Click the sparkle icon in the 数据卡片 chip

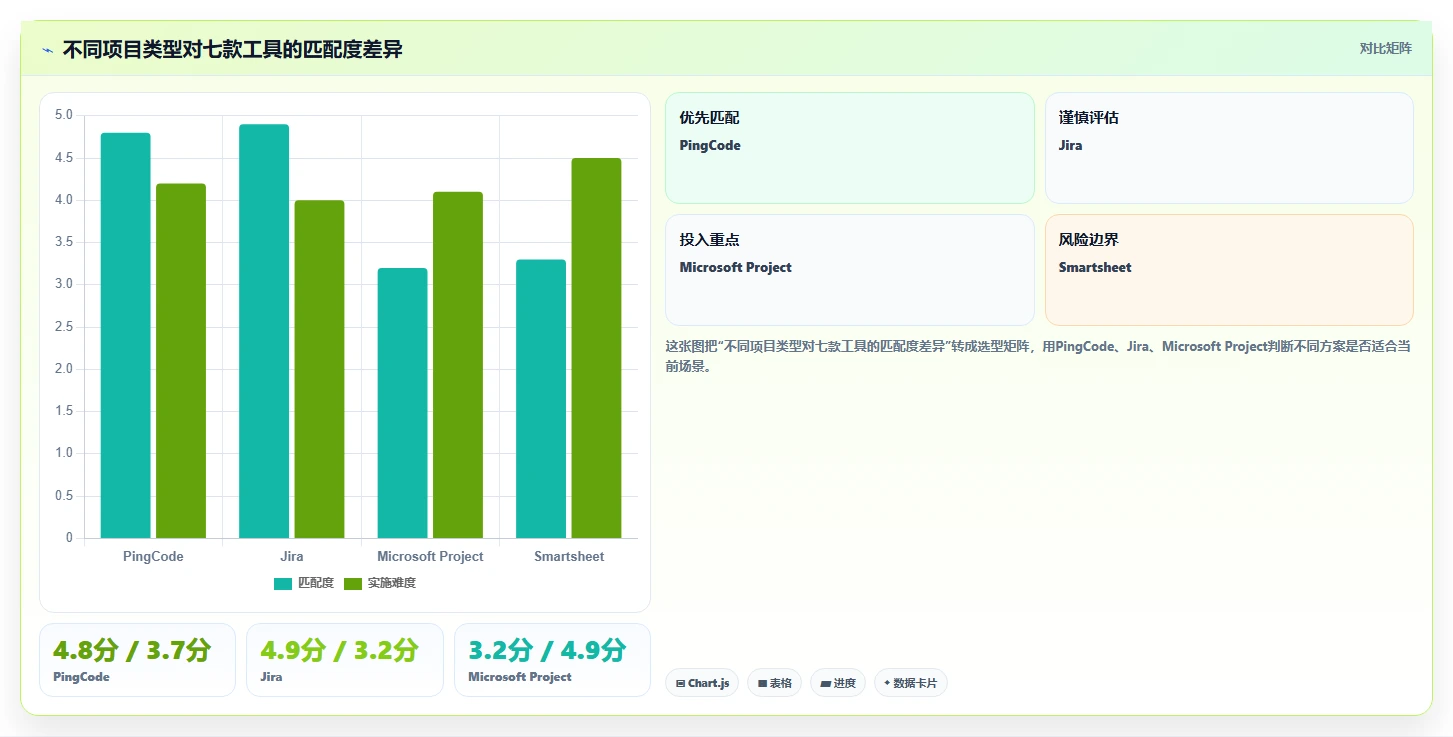887,683
